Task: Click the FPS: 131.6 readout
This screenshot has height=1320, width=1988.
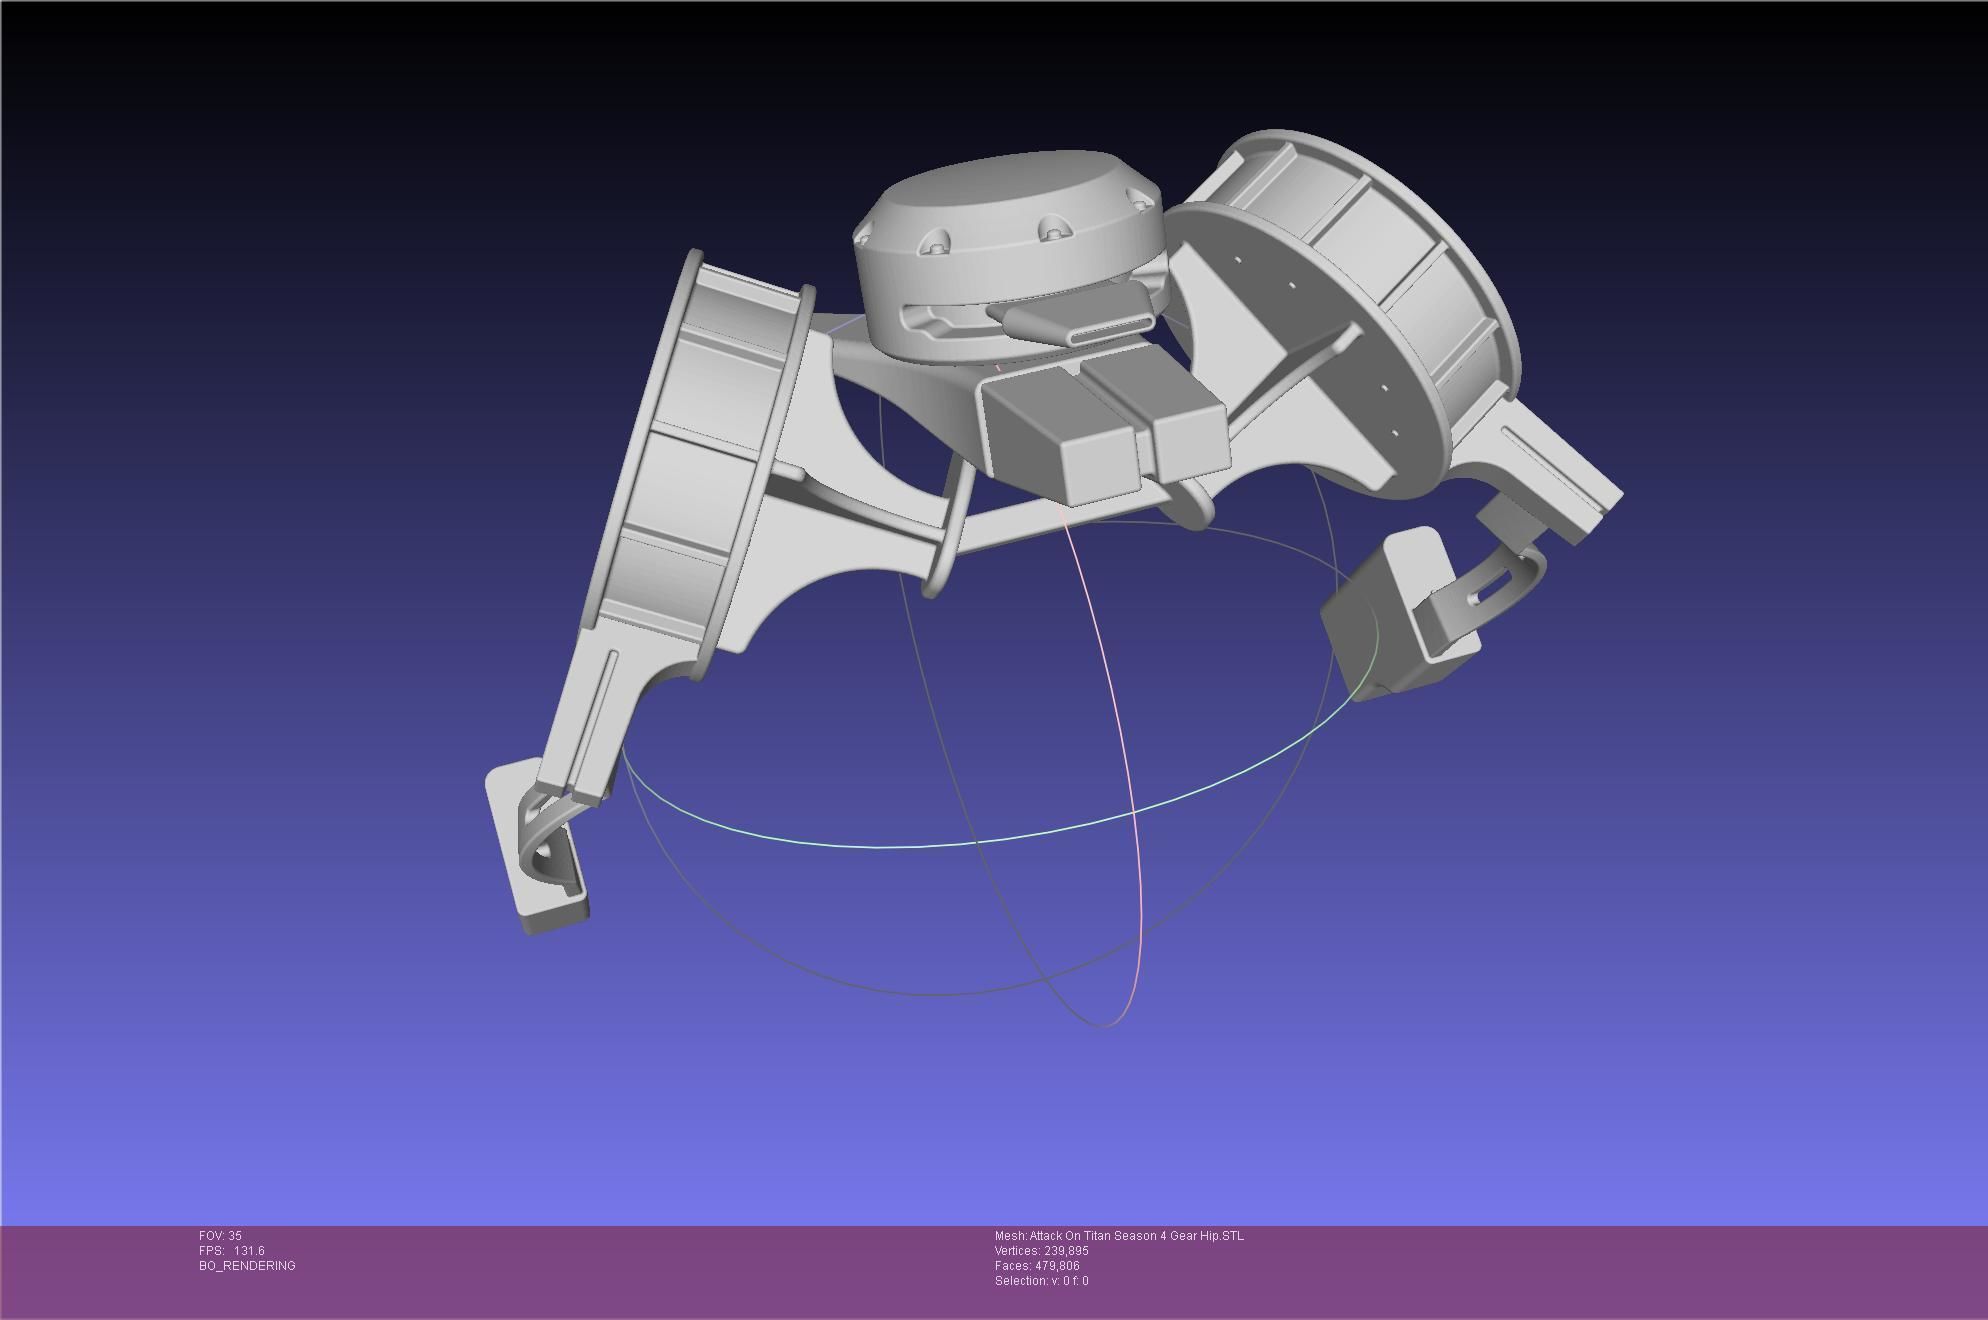Action: tap(231, 1251)
